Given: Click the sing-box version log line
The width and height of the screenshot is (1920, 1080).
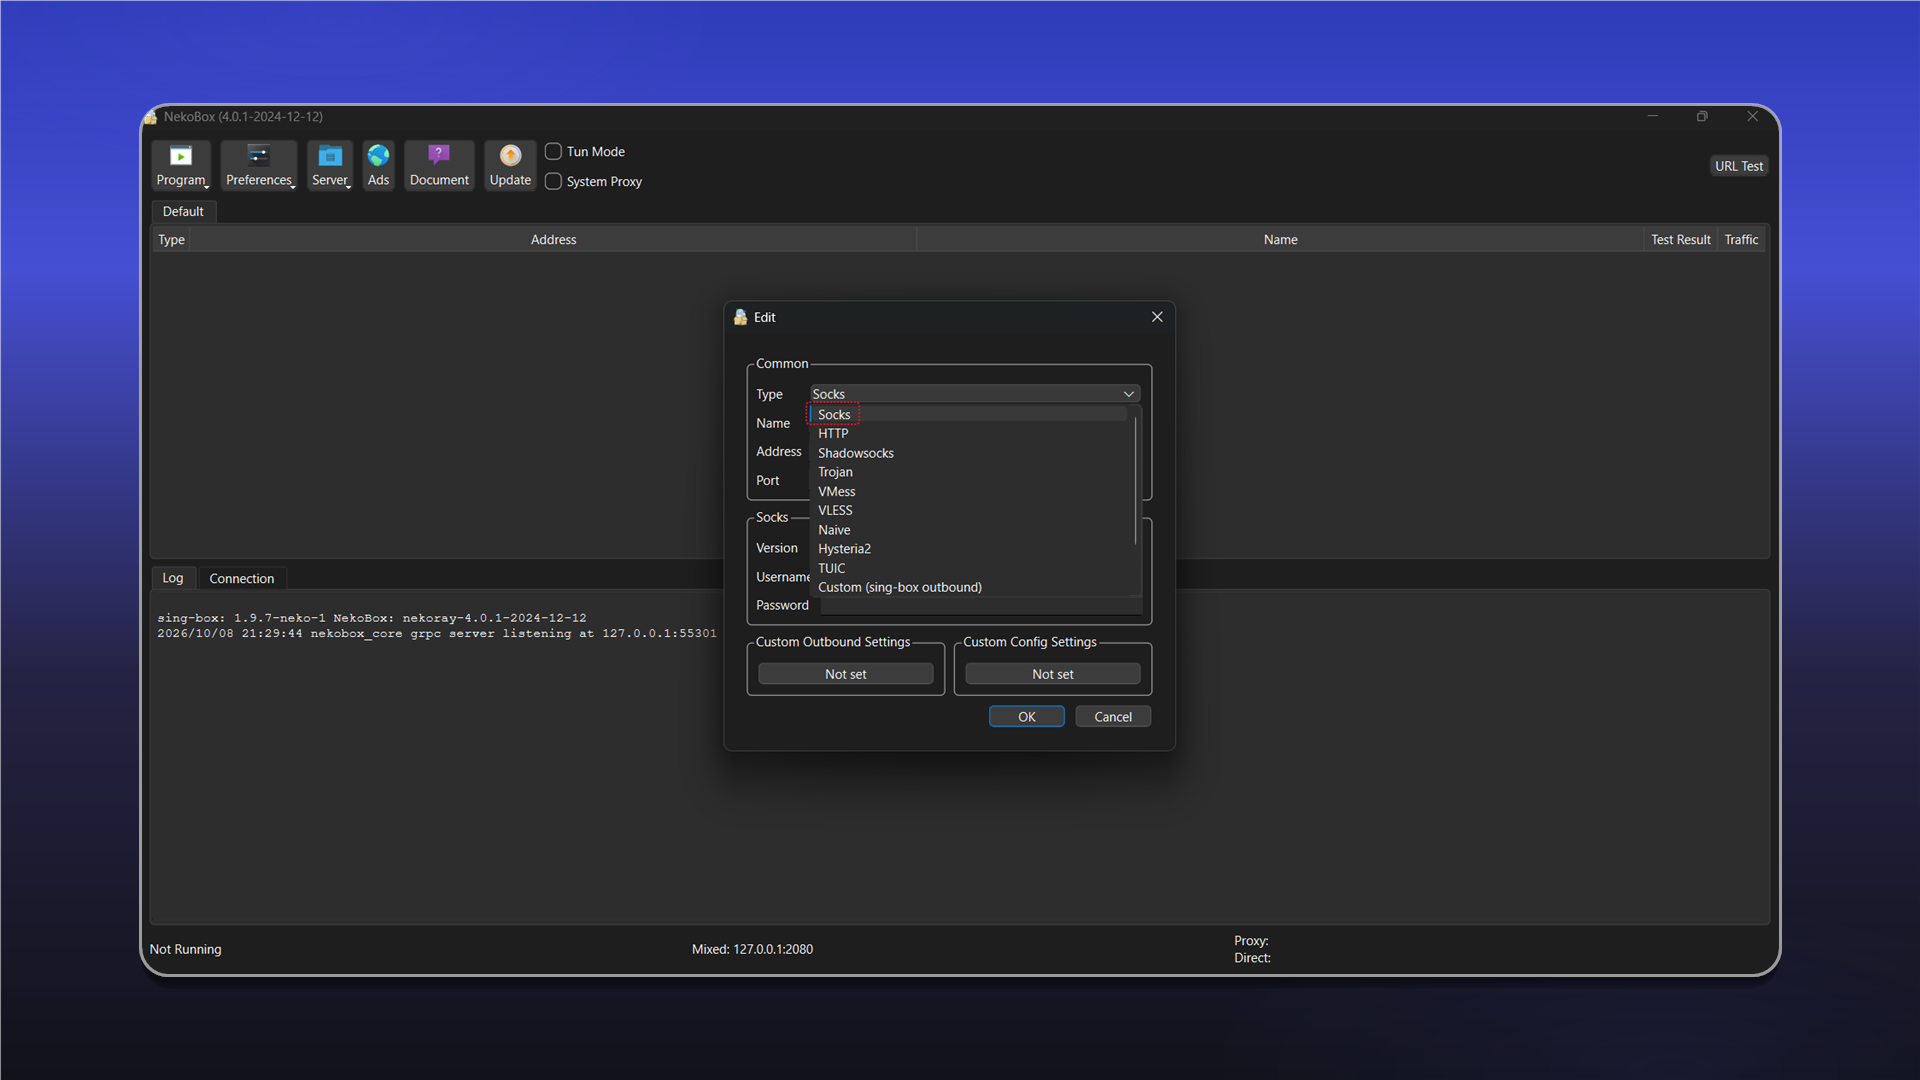Looking at the screenshot, I should click(372, 618).
